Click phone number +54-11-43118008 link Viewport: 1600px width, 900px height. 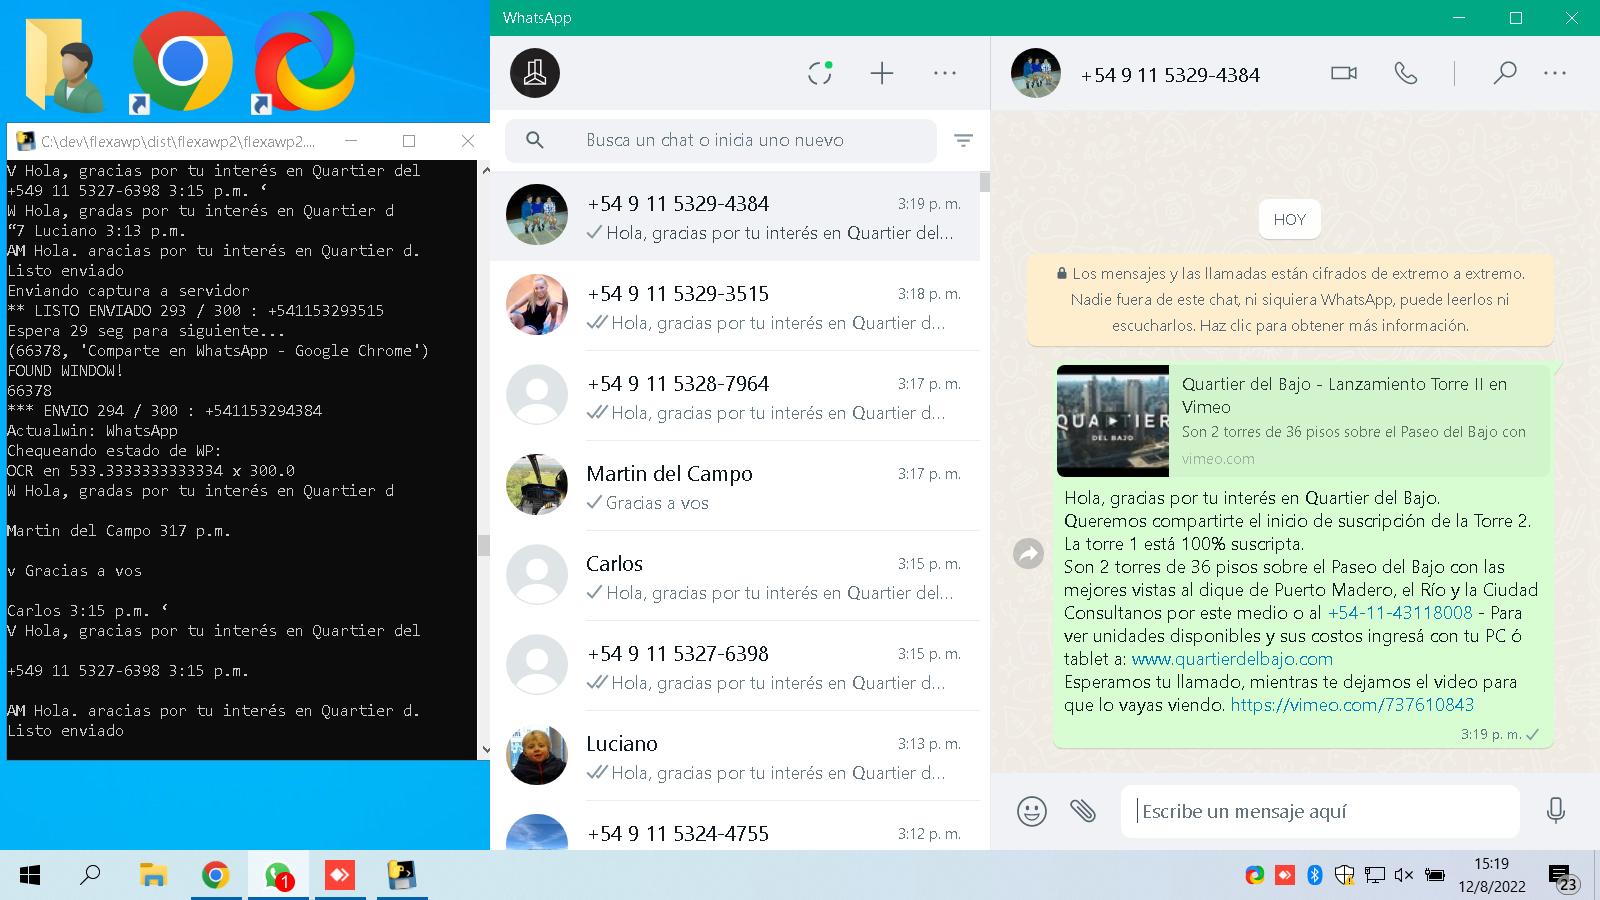point(1400,613)
